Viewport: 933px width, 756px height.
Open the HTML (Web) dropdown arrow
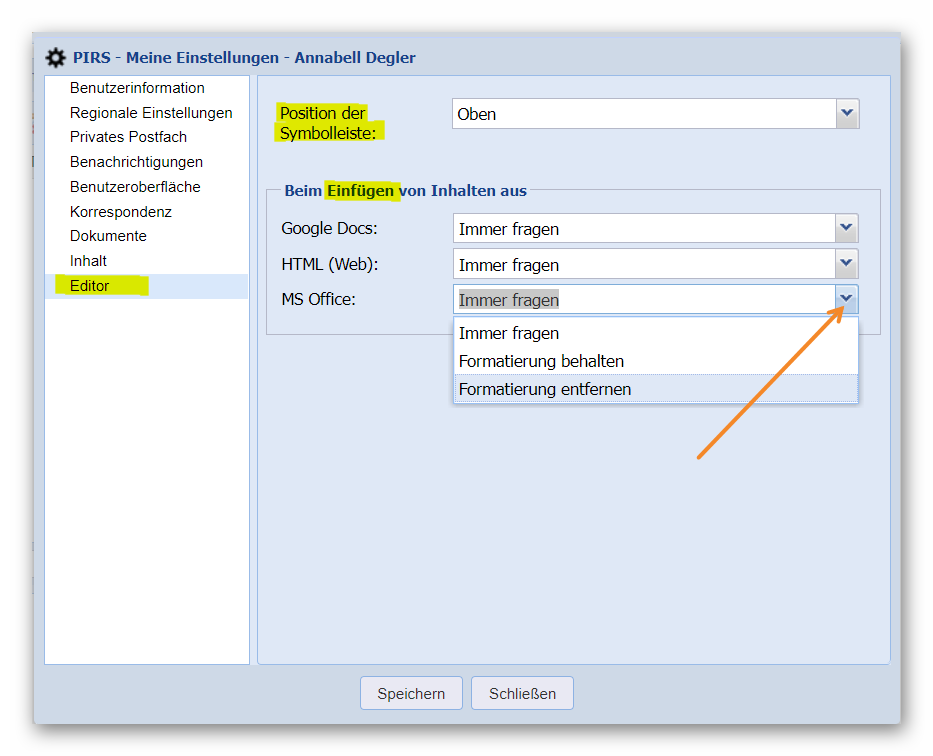pyautogui.click(x=847, y=265)
